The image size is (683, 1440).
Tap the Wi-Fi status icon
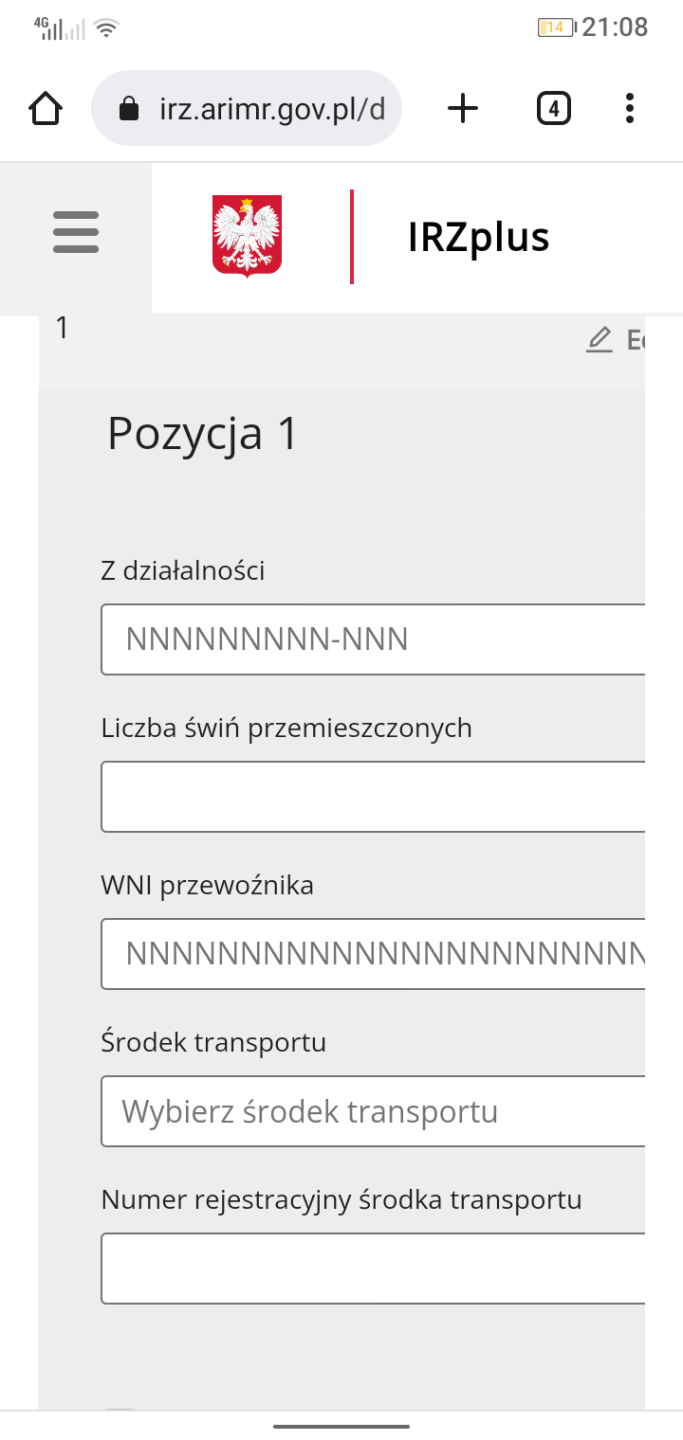(x=105, y=28)
